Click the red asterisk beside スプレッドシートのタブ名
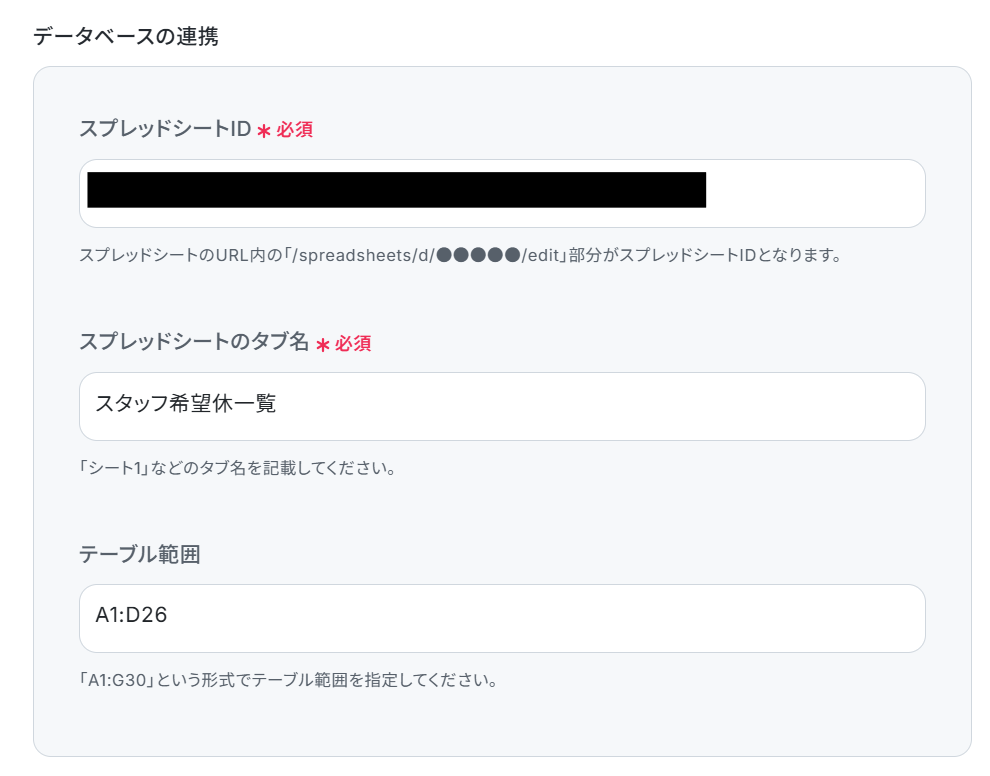 coord(323,345)
